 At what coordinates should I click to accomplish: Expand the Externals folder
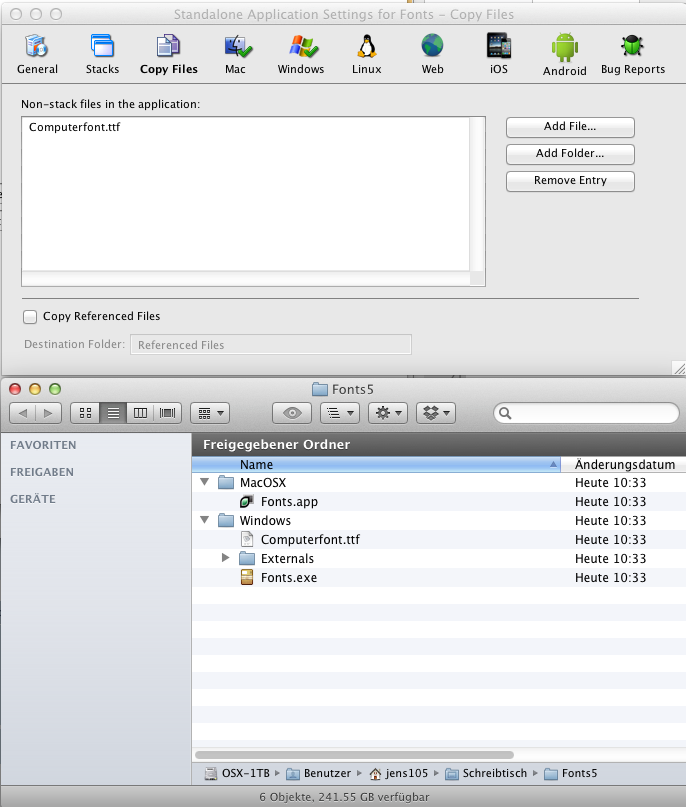tap(226, 559)
